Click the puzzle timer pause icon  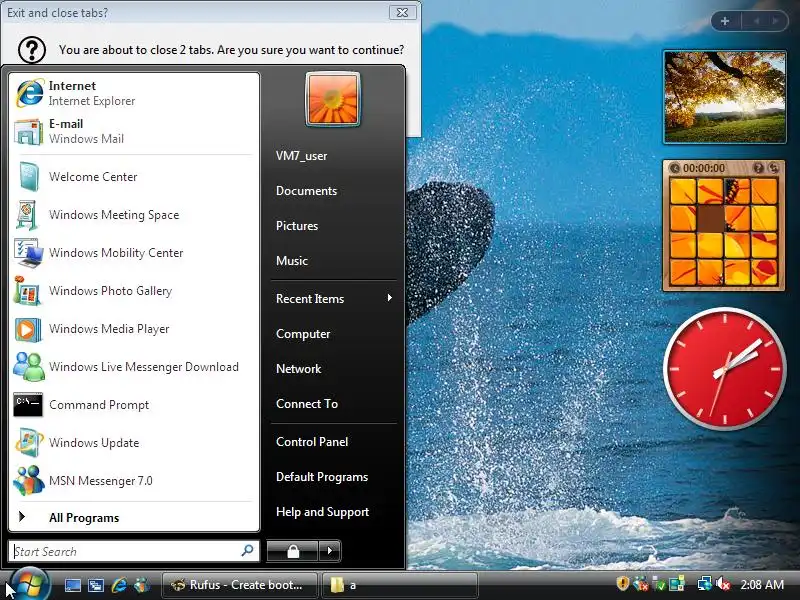[x=674, y=168]
